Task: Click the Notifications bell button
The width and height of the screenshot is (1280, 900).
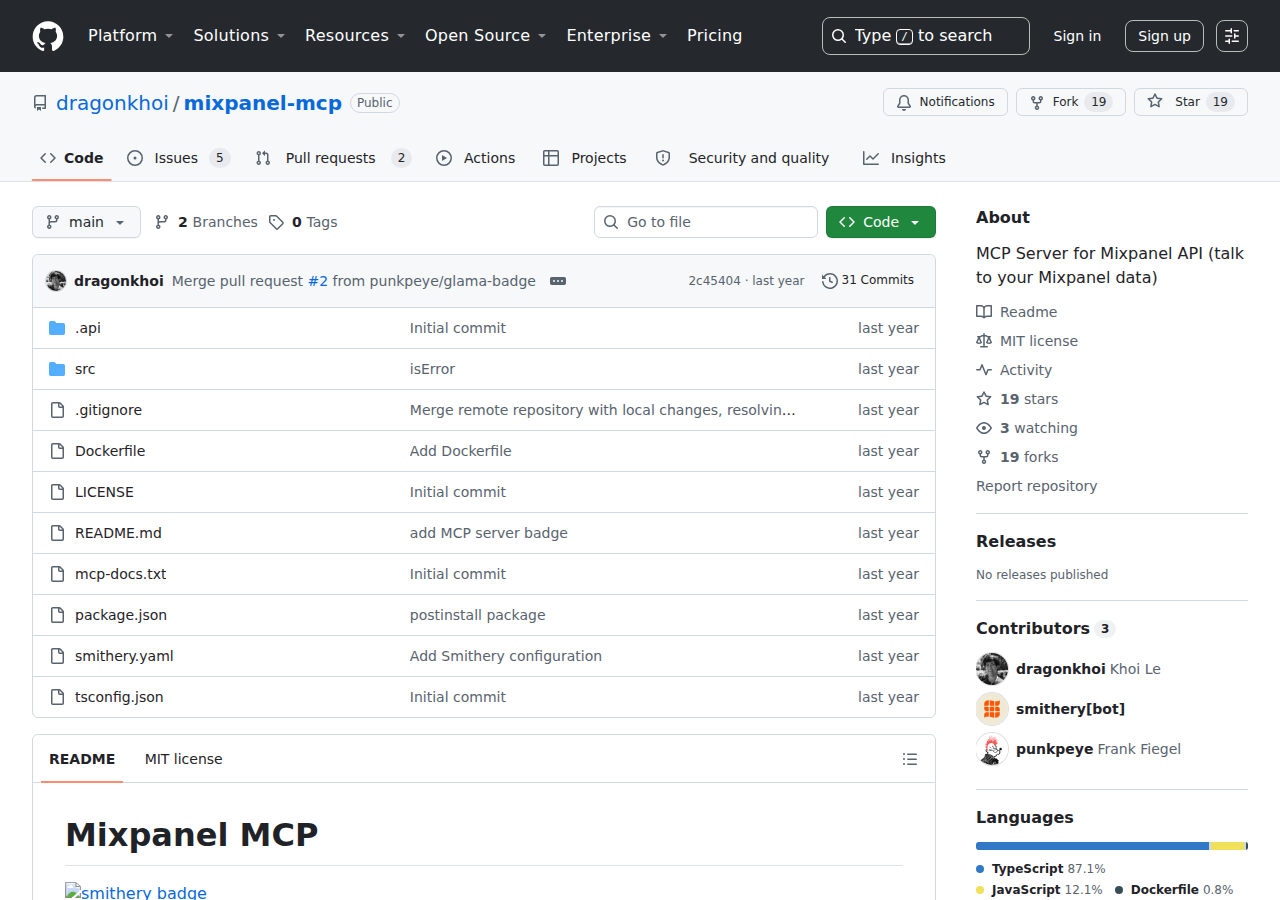Action: 945,102
